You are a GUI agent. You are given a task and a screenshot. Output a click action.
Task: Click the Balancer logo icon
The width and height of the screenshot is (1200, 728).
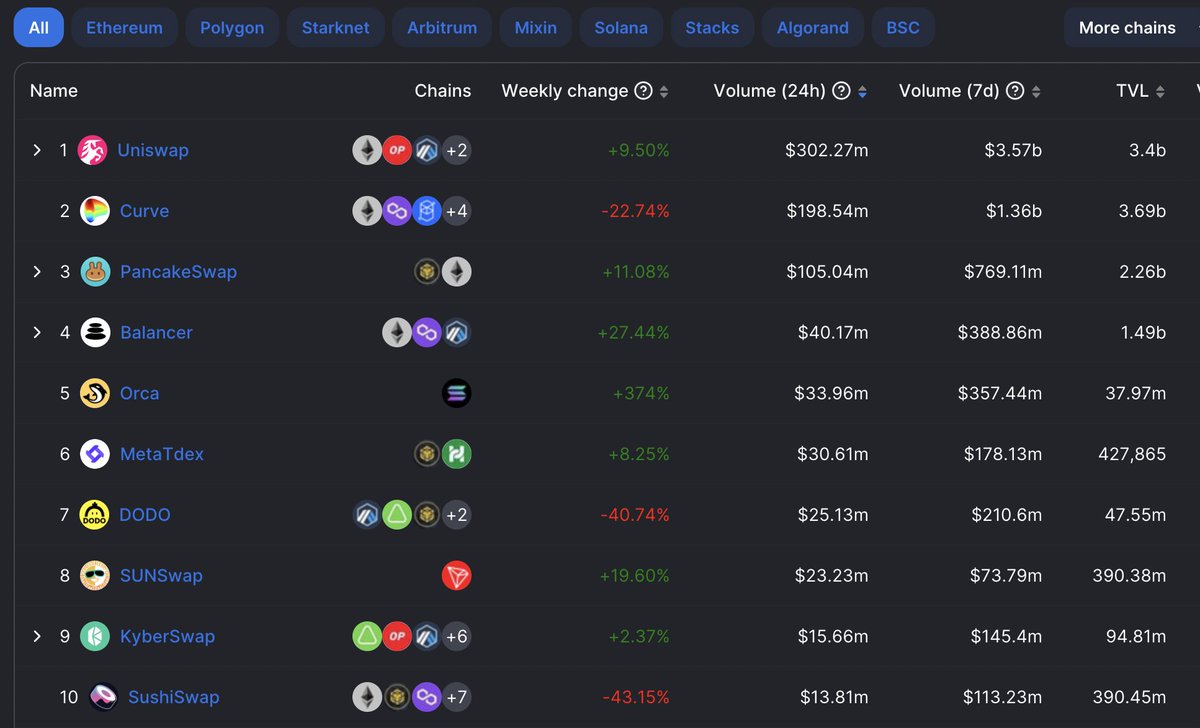point(95,332)
